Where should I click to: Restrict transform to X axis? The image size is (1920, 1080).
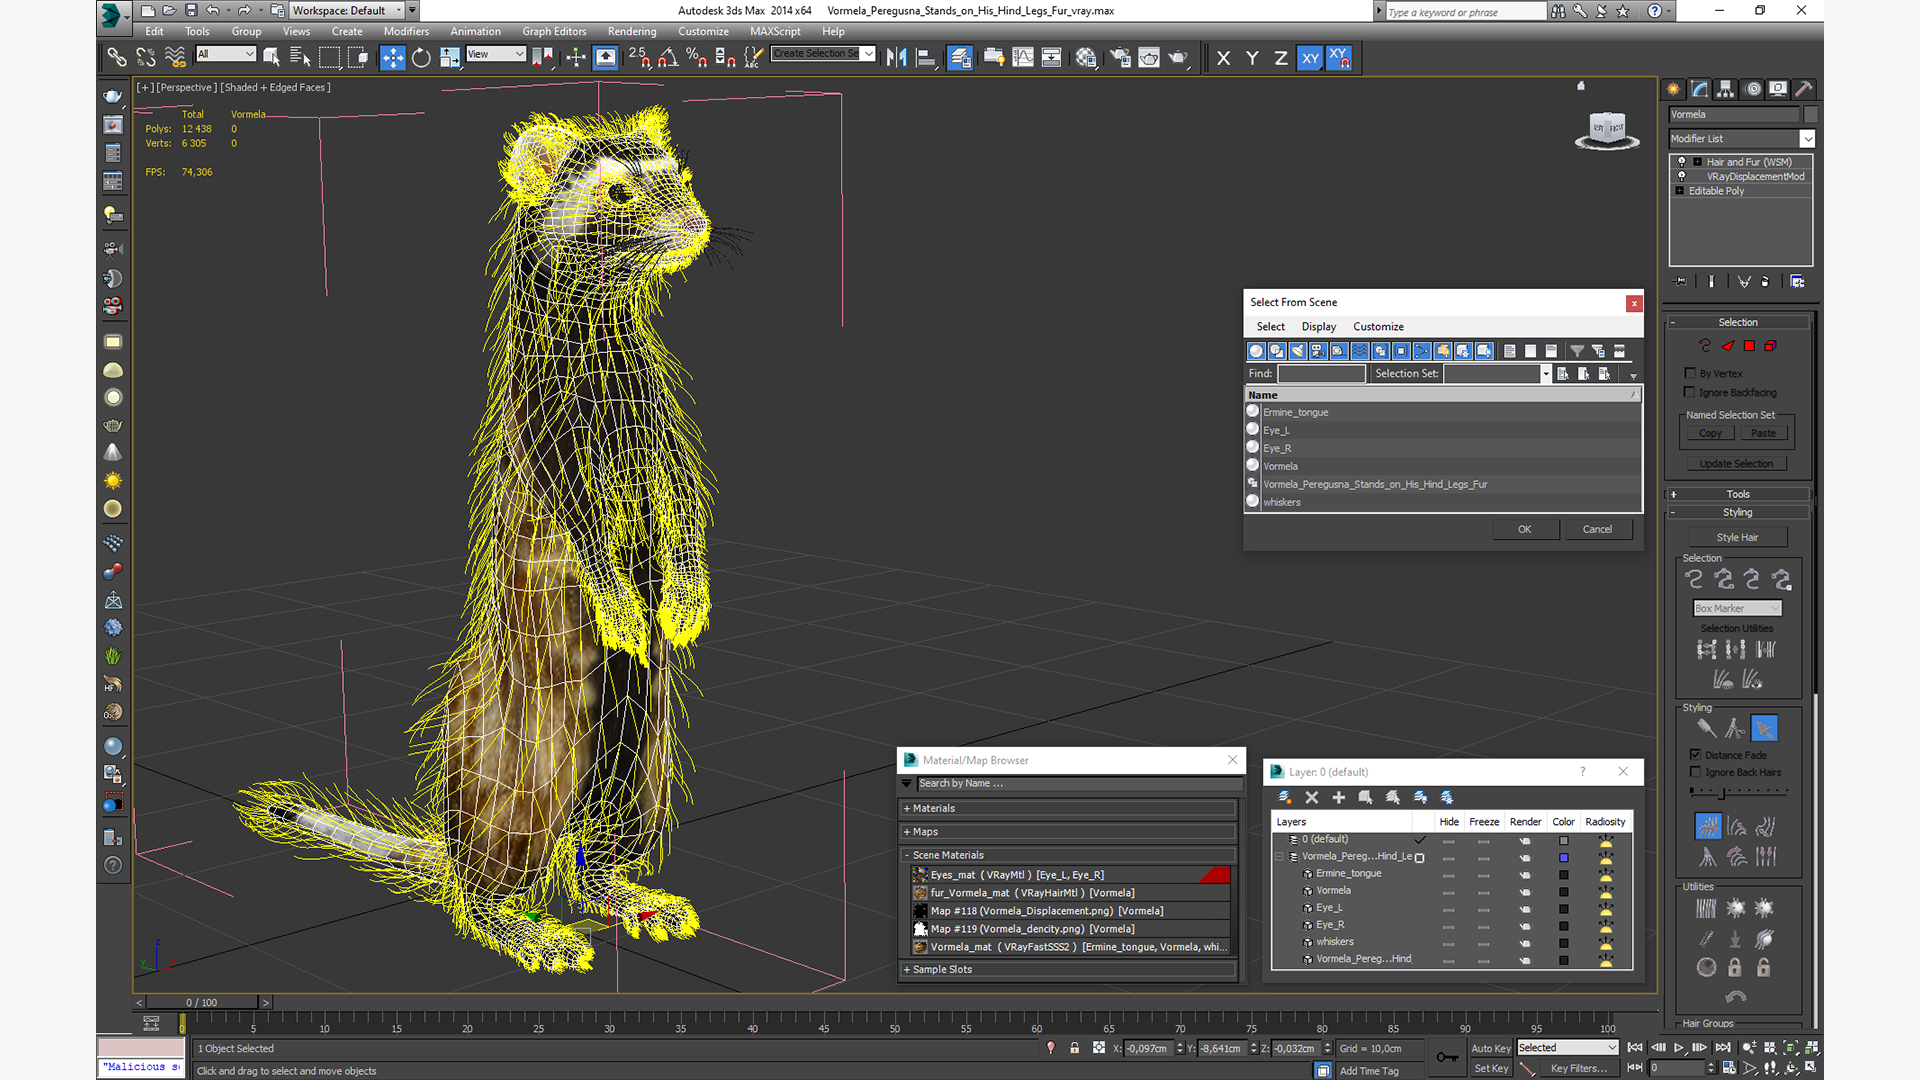pos(1223,58)
